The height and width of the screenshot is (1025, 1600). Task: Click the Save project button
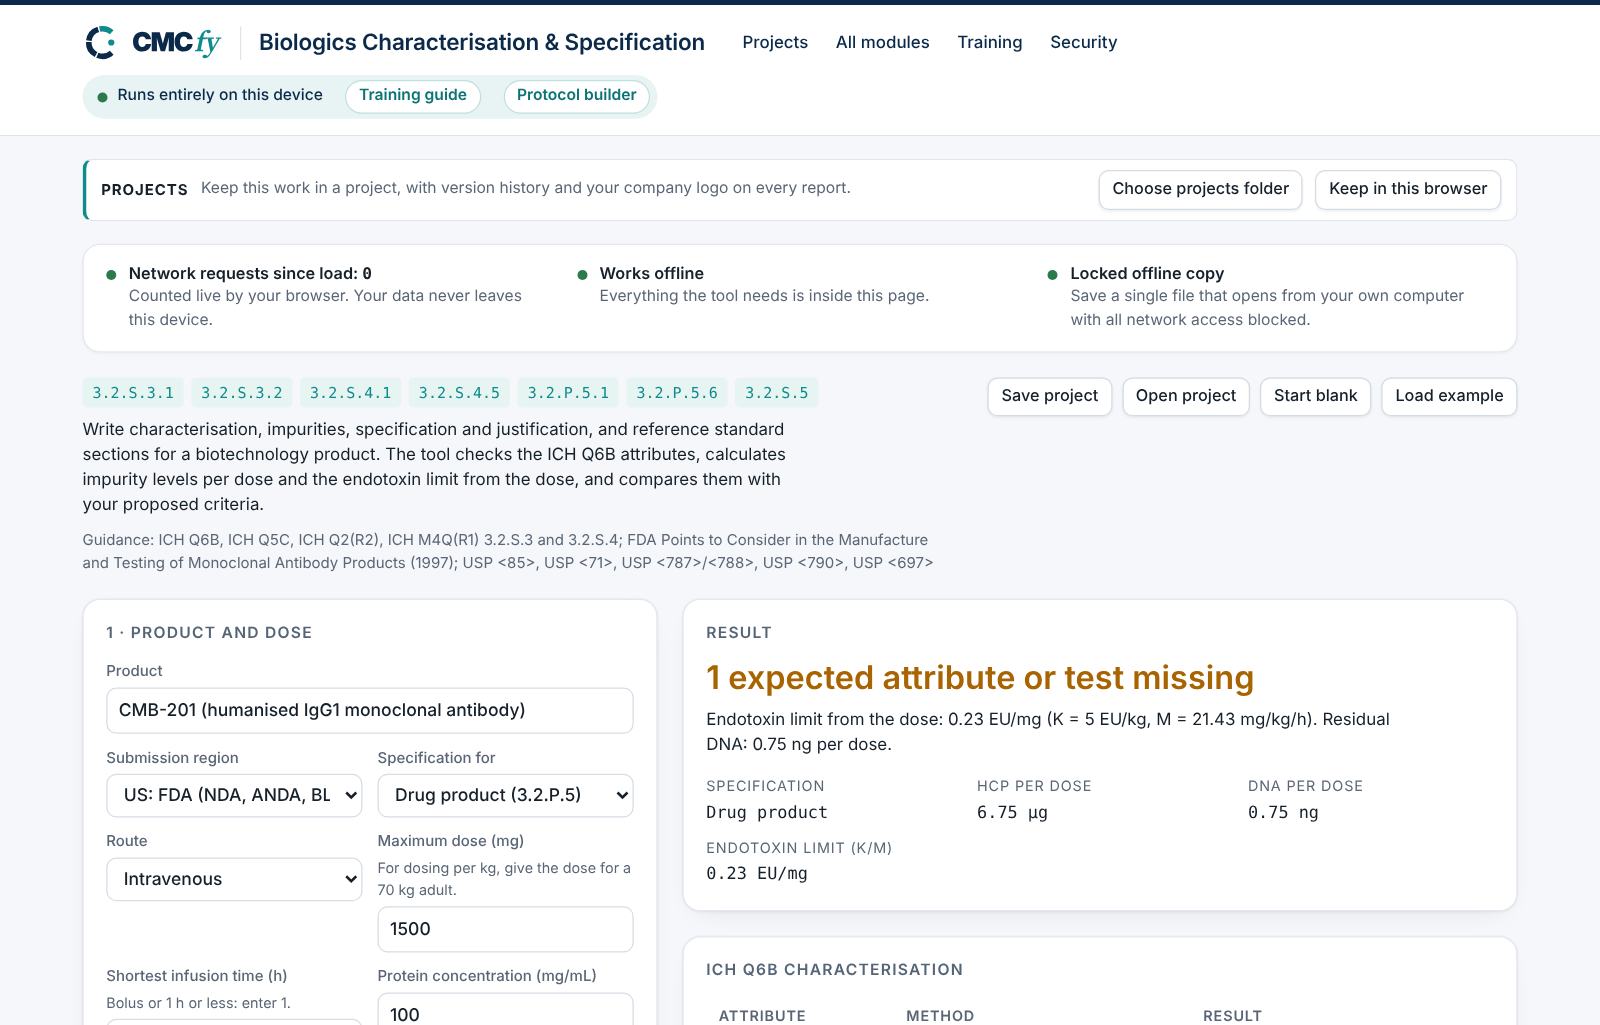tap(1049, 396)
